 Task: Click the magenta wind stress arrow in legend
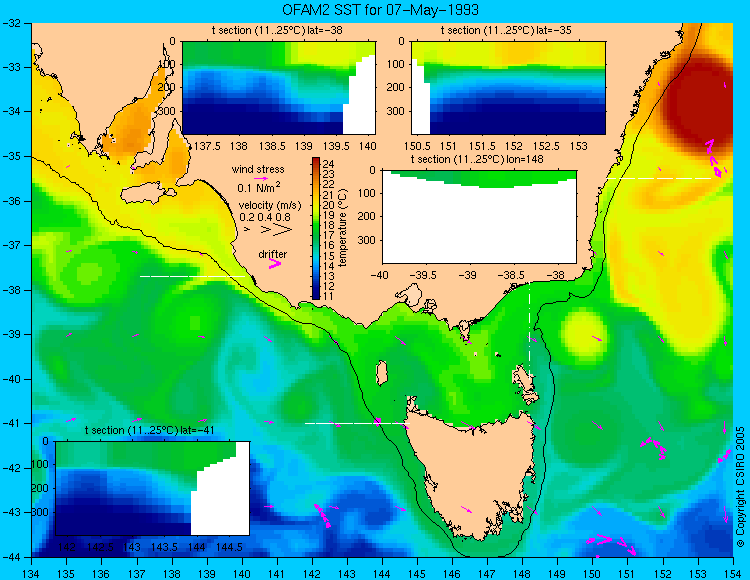261,178
